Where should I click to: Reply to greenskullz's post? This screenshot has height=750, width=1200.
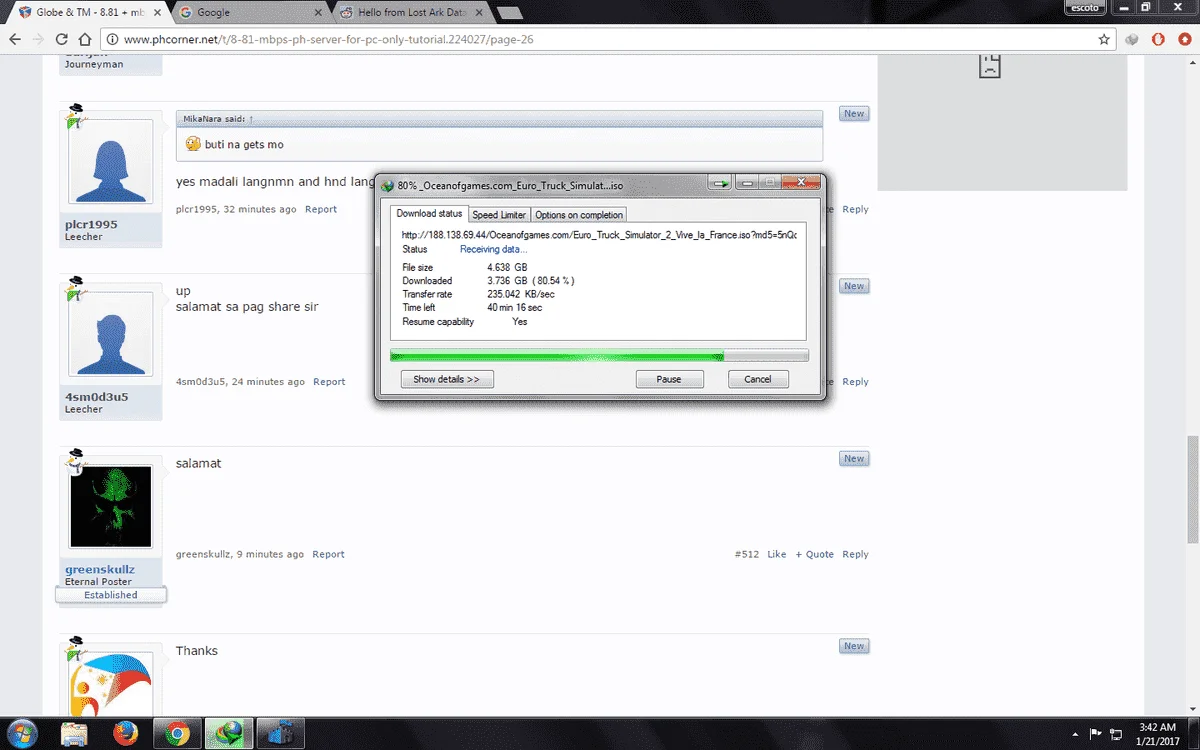point(855,554)
